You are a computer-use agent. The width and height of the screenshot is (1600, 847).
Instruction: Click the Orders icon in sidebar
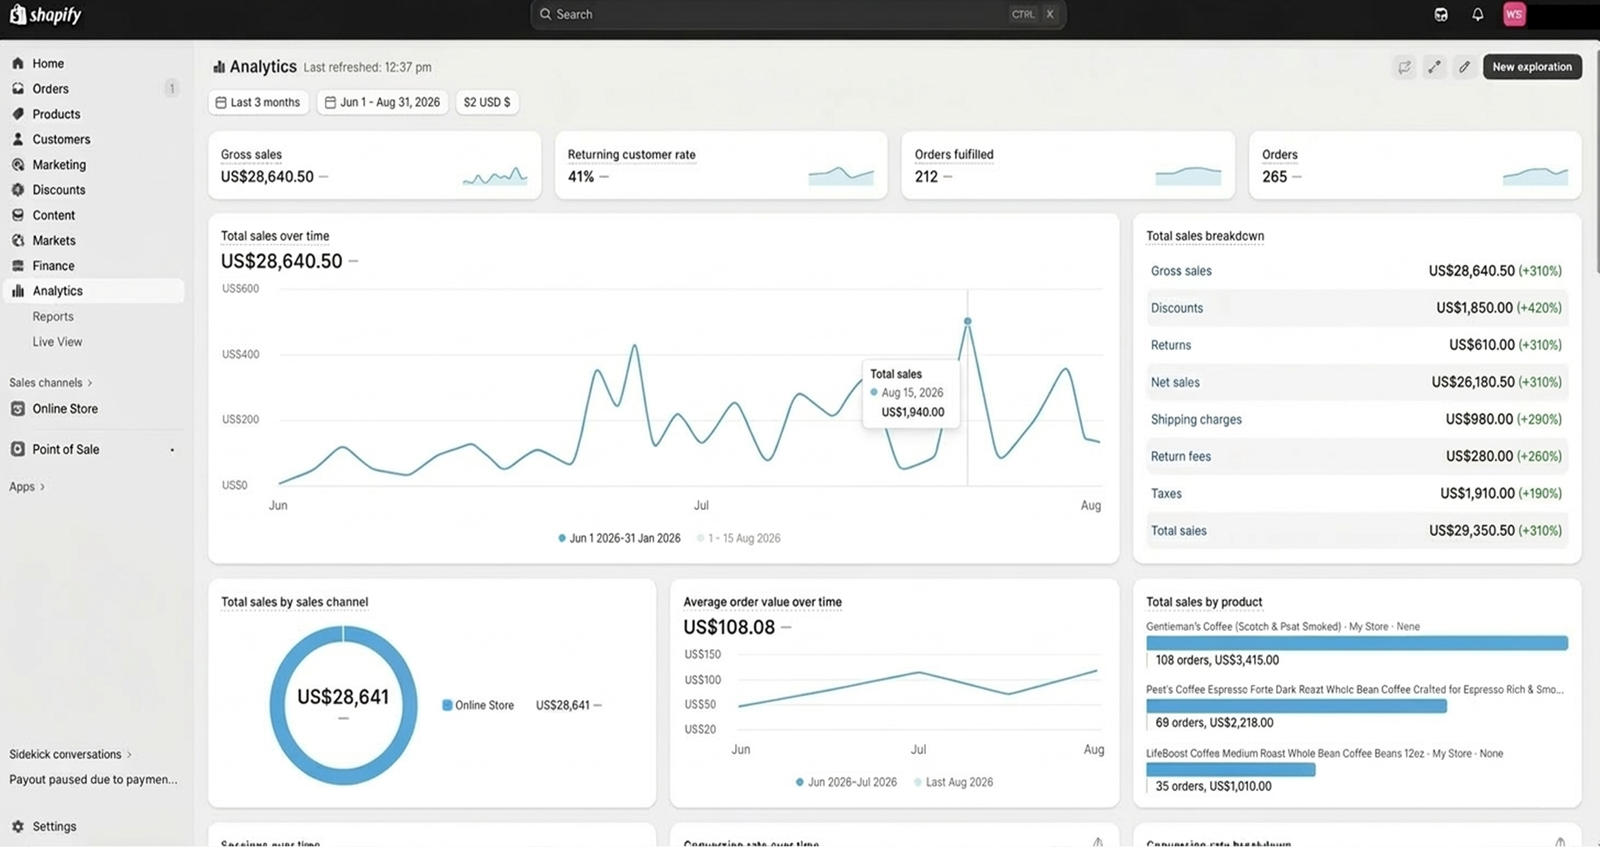point(18,89)
